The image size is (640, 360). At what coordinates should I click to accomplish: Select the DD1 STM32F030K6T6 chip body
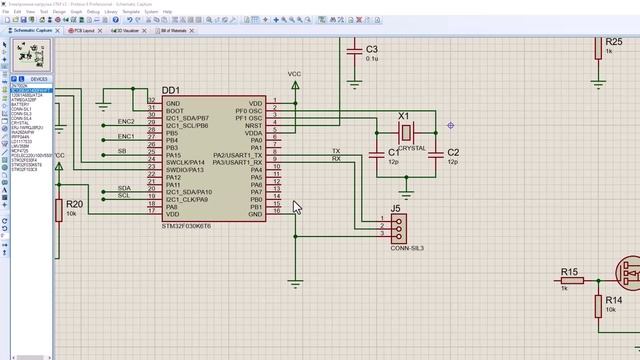214,159
